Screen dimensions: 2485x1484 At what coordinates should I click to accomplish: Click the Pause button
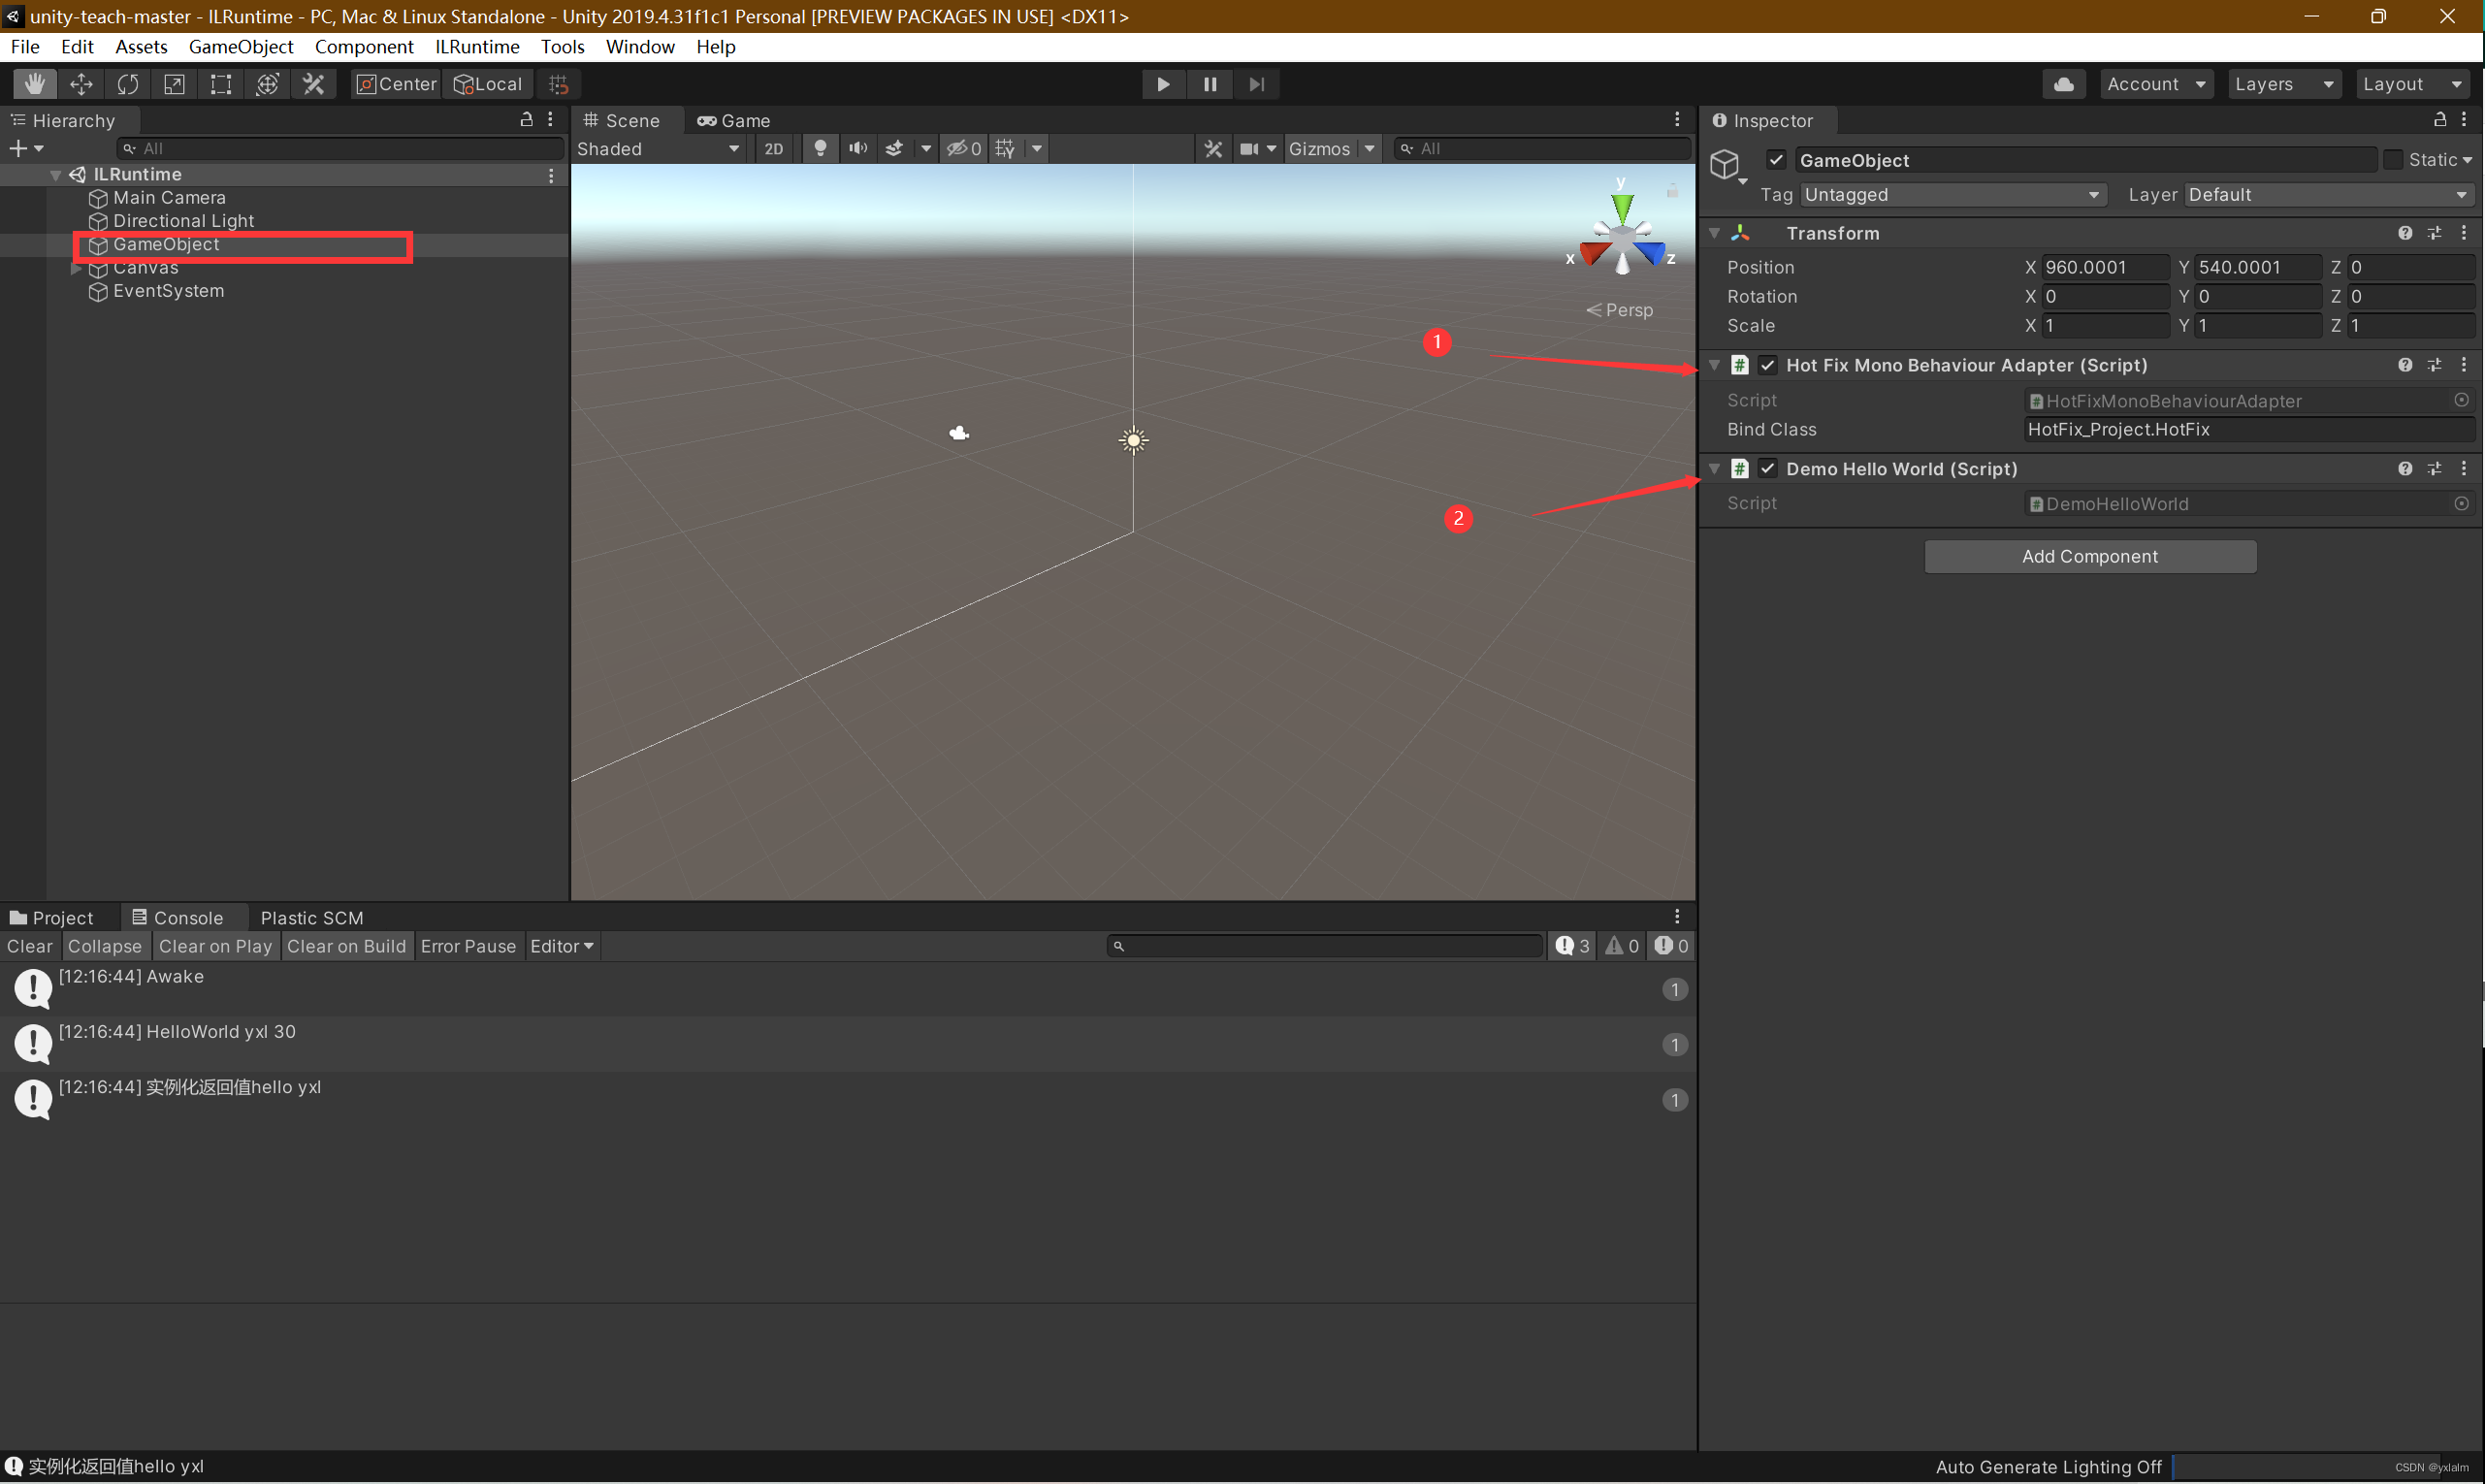pos(1210,84)
